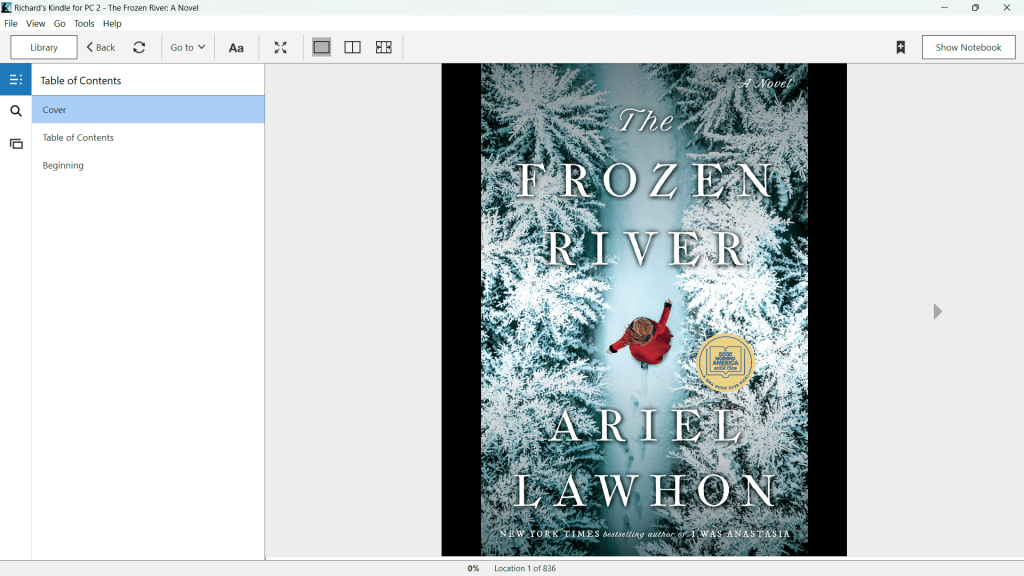Toggle the multi-page grid view layout
Screen dimensions: 1024x576
pyautogui.click(x=383, y=47)
